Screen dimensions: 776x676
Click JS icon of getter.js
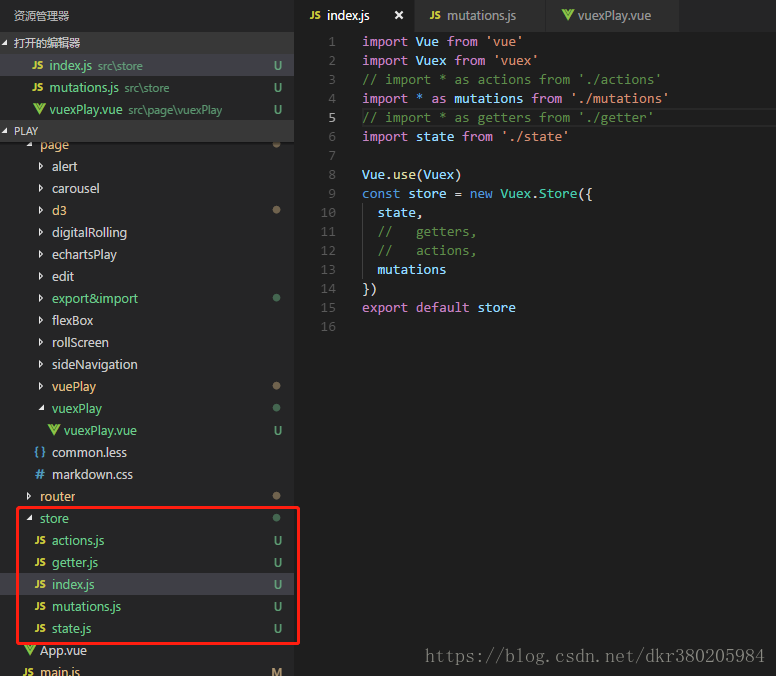tap(40, 562)
